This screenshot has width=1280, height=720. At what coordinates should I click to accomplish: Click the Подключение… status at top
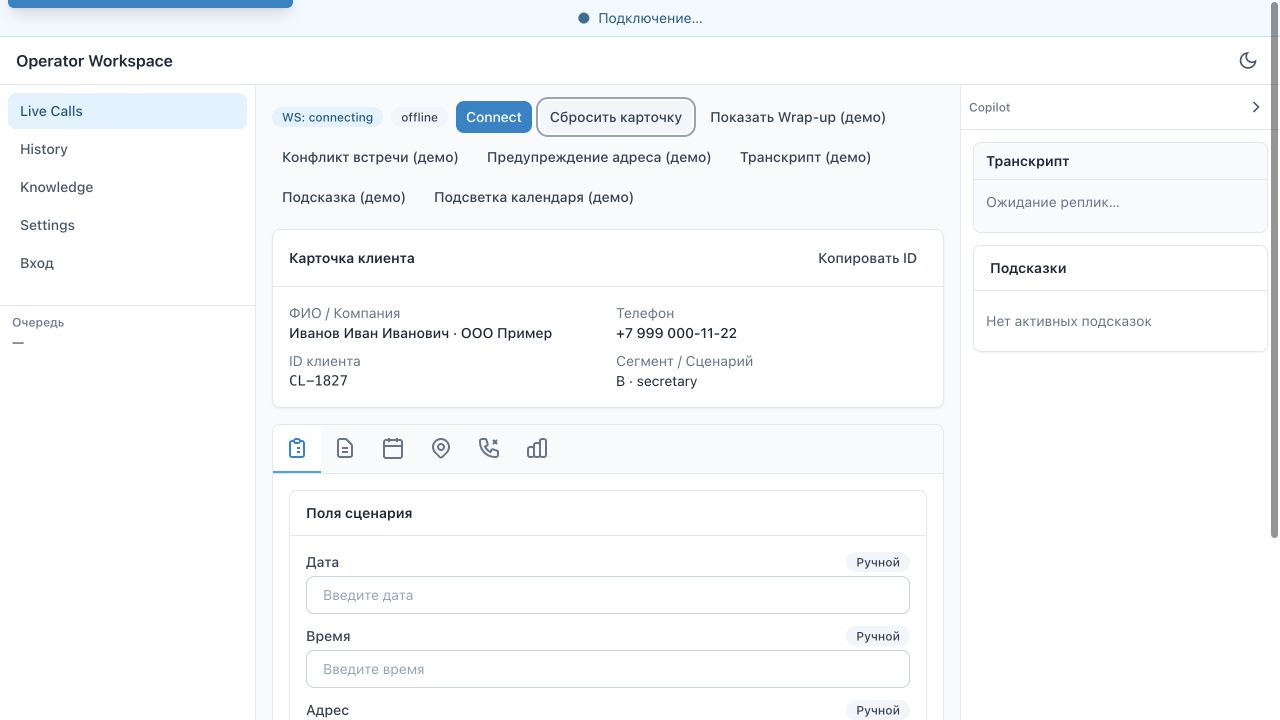[x=640, y=18]
